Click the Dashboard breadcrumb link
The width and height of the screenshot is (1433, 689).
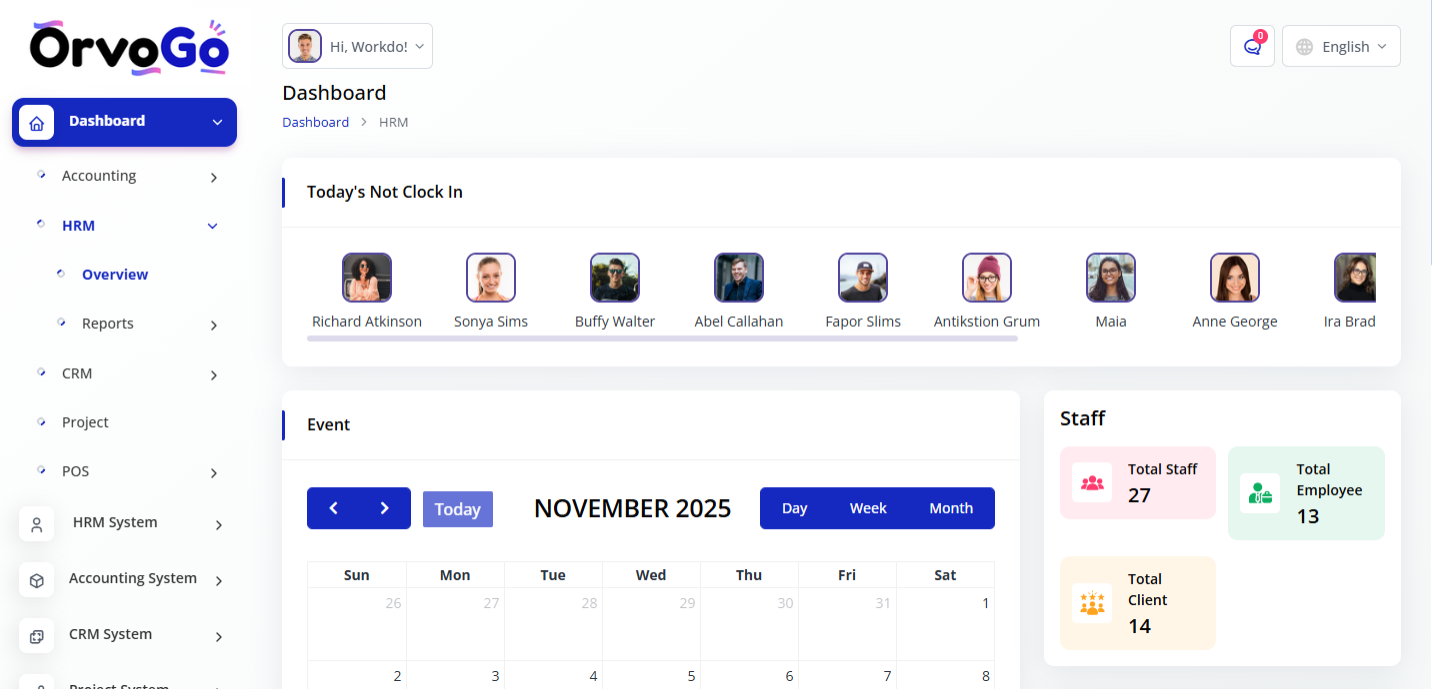point(315,122)
